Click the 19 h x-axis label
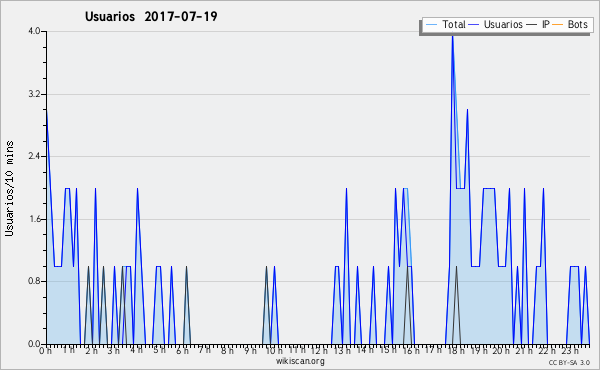This screenshot has width=600, height=370. [479, 351]
